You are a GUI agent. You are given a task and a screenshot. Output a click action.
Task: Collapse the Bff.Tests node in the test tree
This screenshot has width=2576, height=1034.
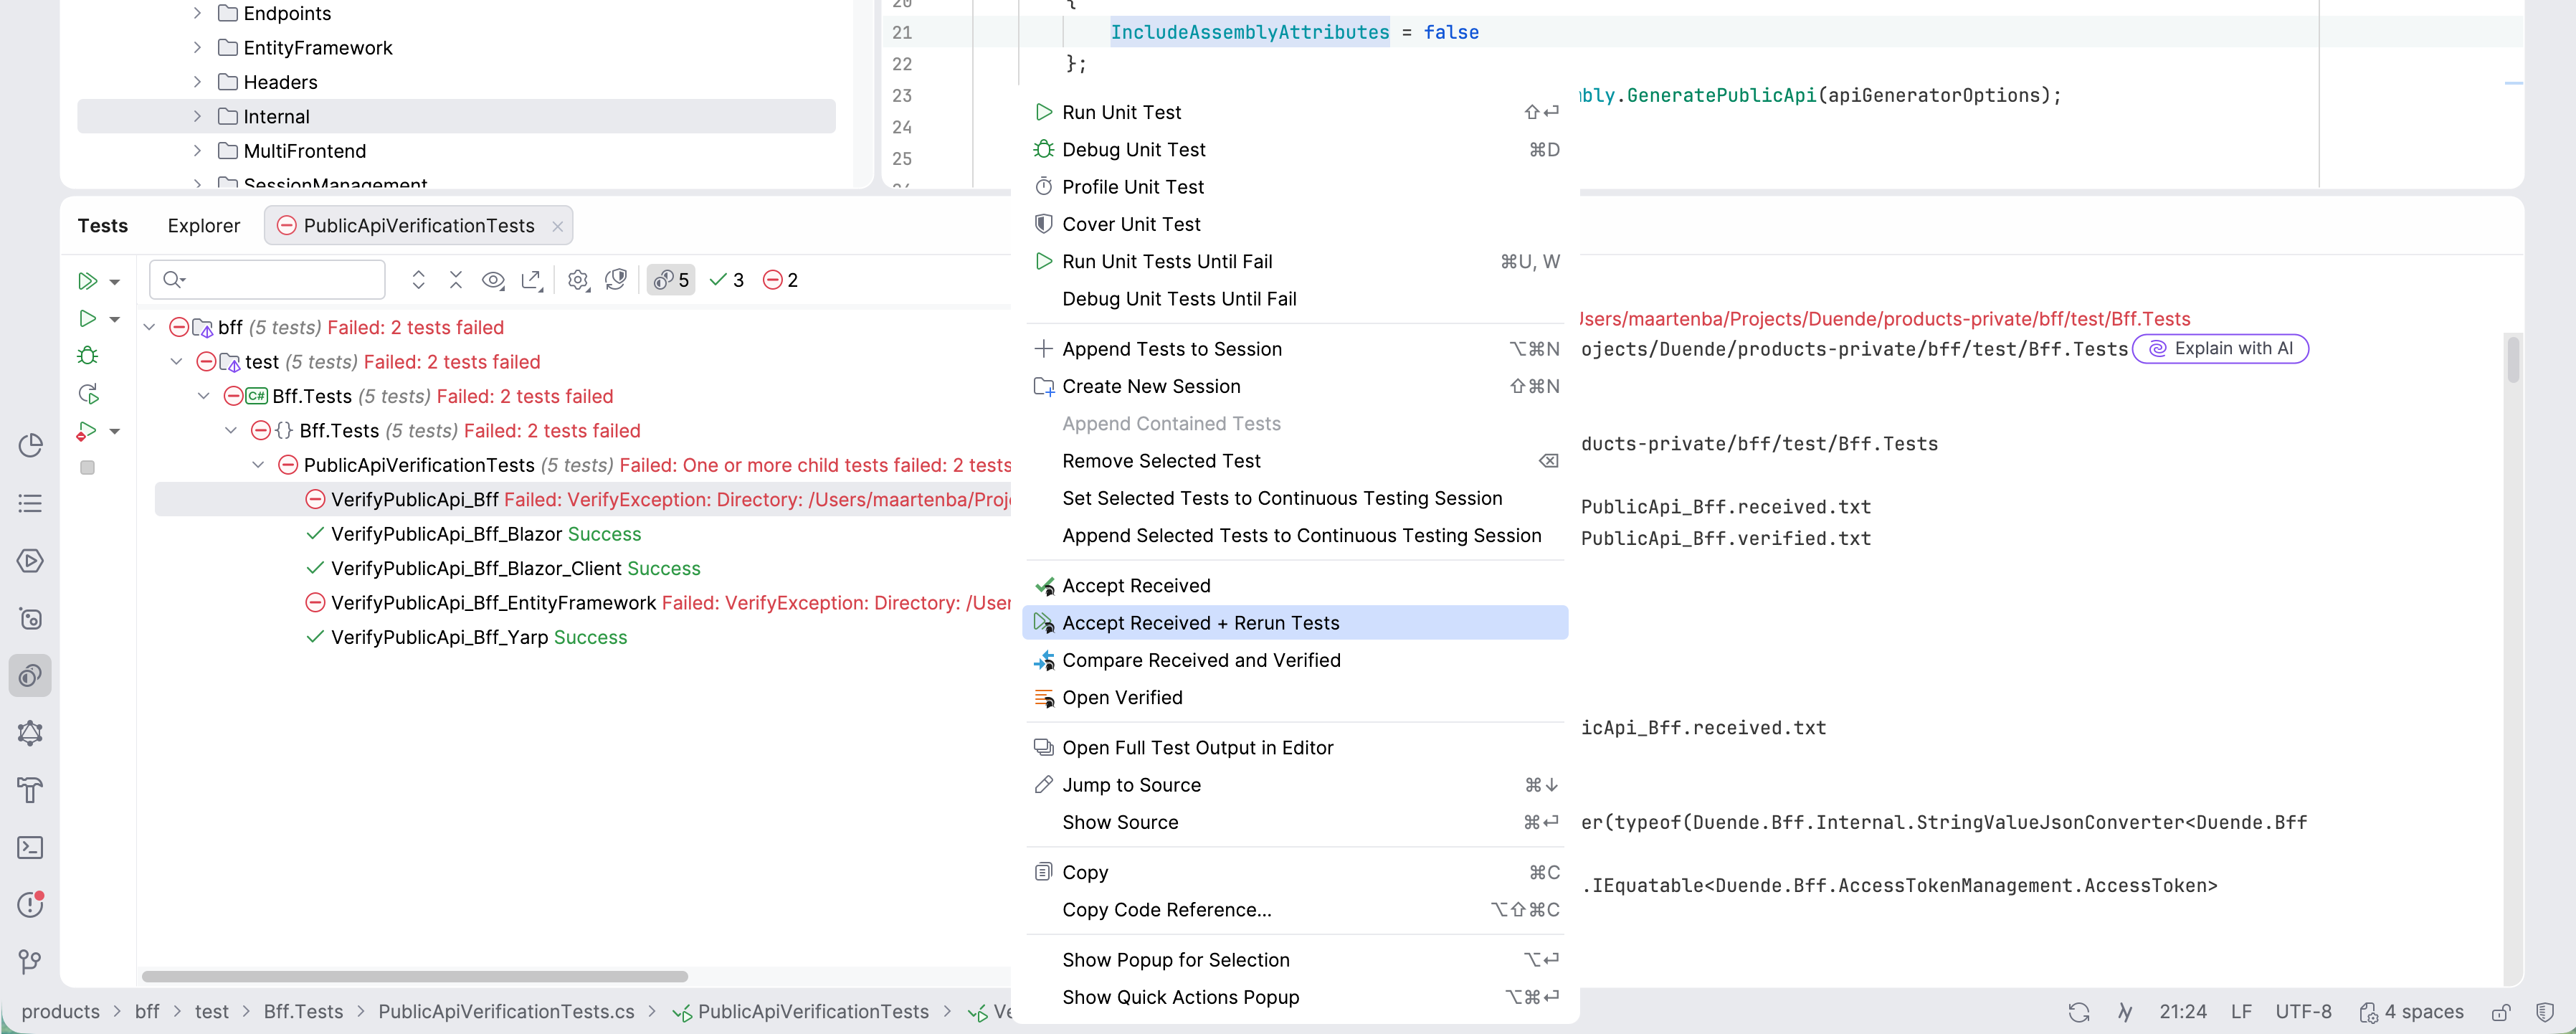click(x=204, y=396)
